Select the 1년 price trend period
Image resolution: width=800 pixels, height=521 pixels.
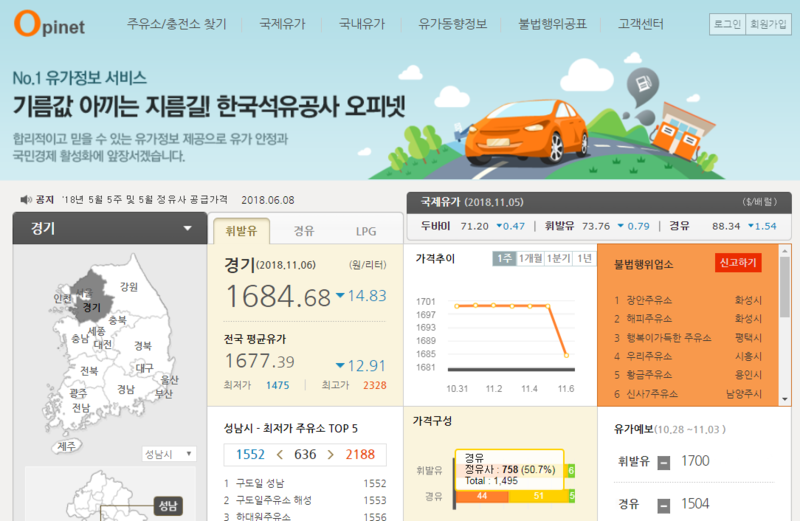tap(584, 259)
